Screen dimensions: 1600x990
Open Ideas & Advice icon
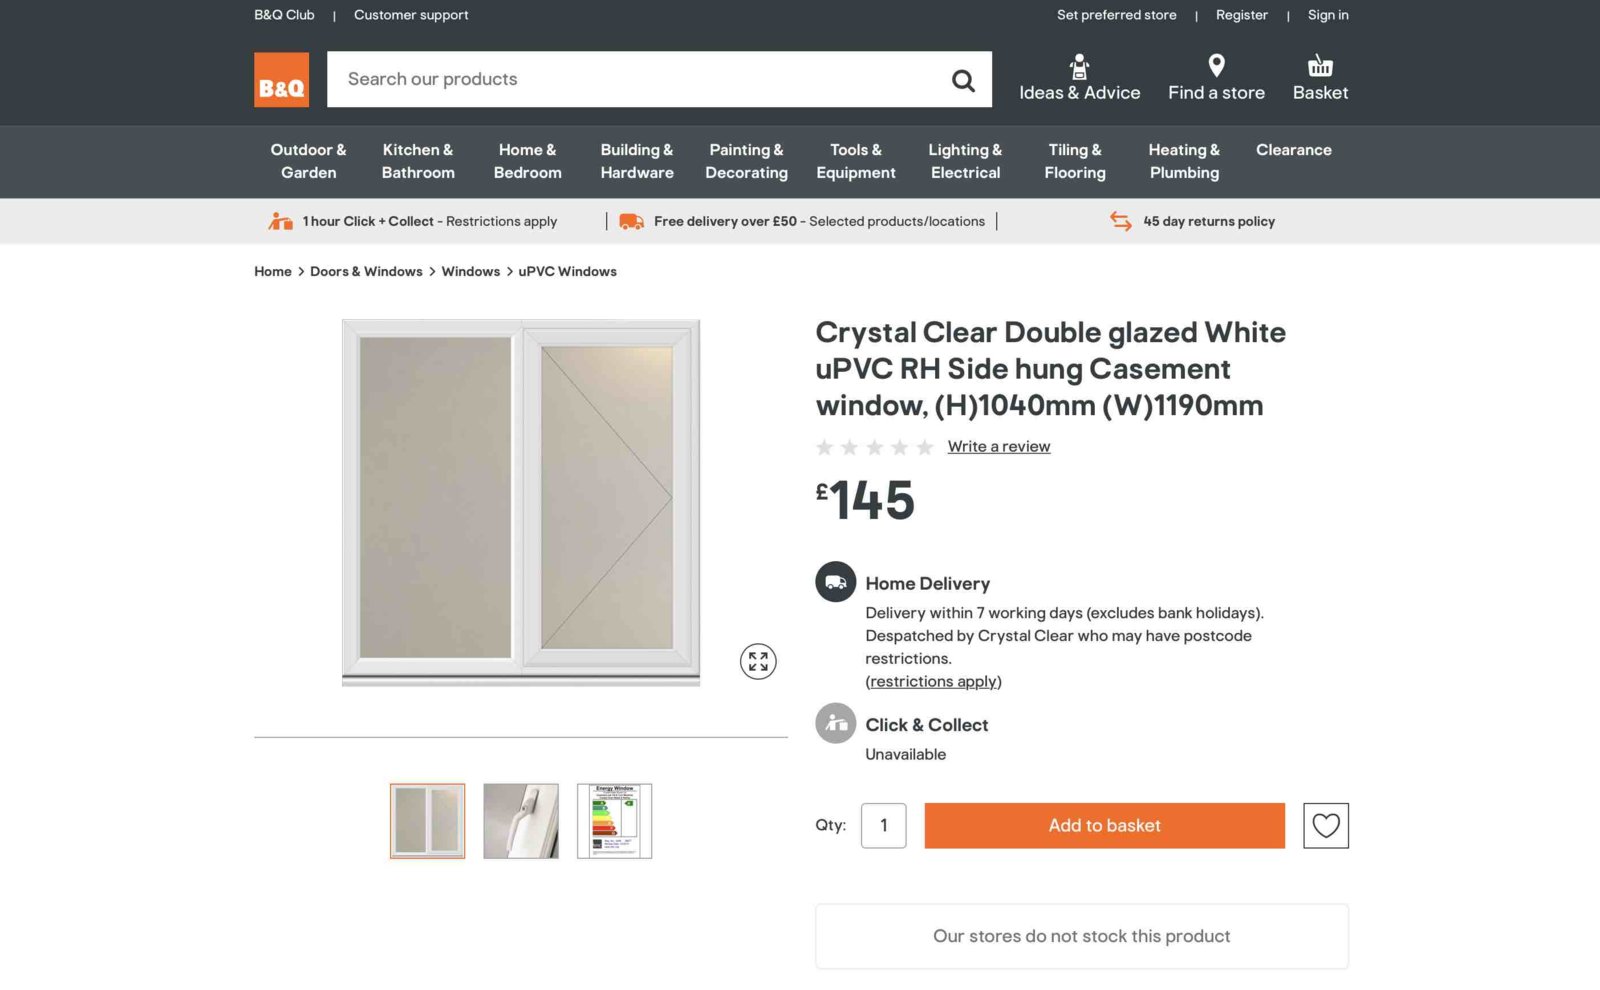pyautogui.click(x=1079, y=67)
